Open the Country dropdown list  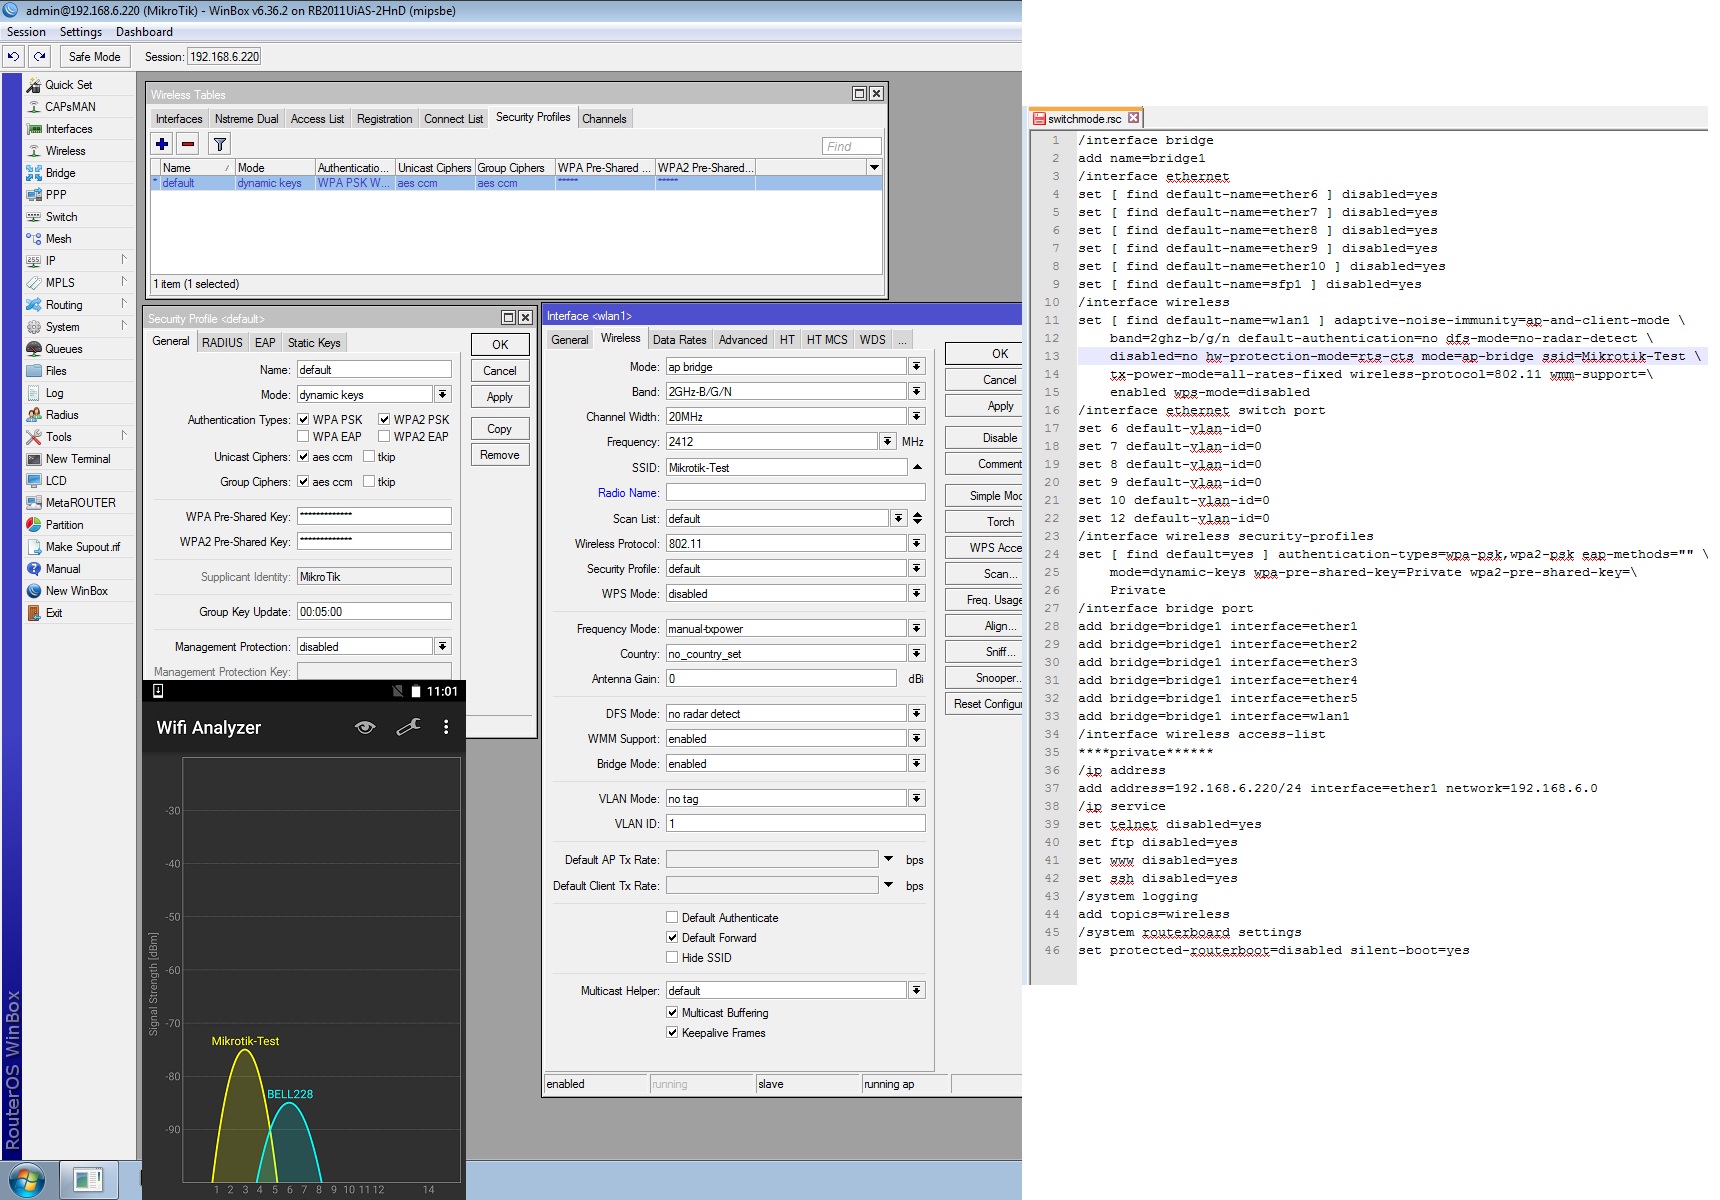coord(916,654)
